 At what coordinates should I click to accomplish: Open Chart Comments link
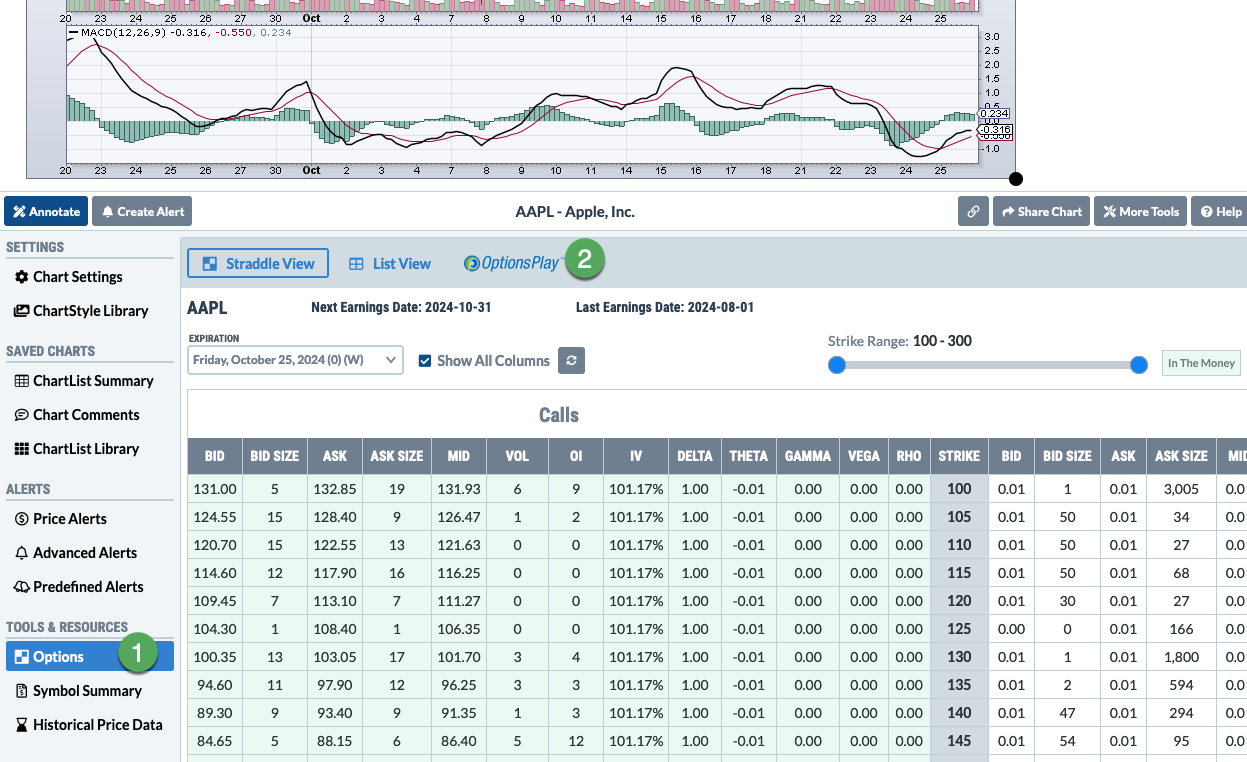pos(86,415)
